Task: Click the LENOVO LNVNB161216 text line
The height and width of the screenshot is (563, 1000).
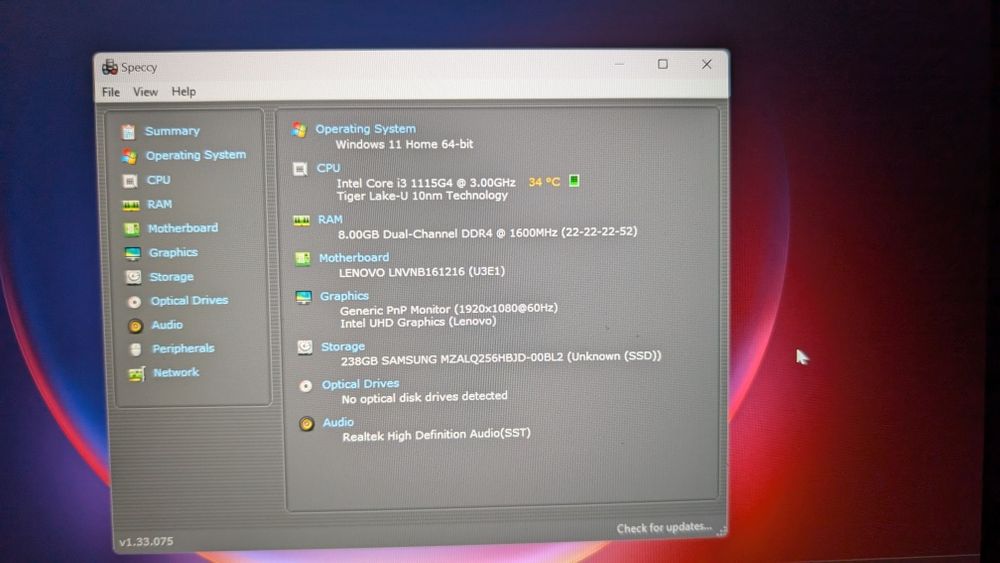Action: pos(422,272)
